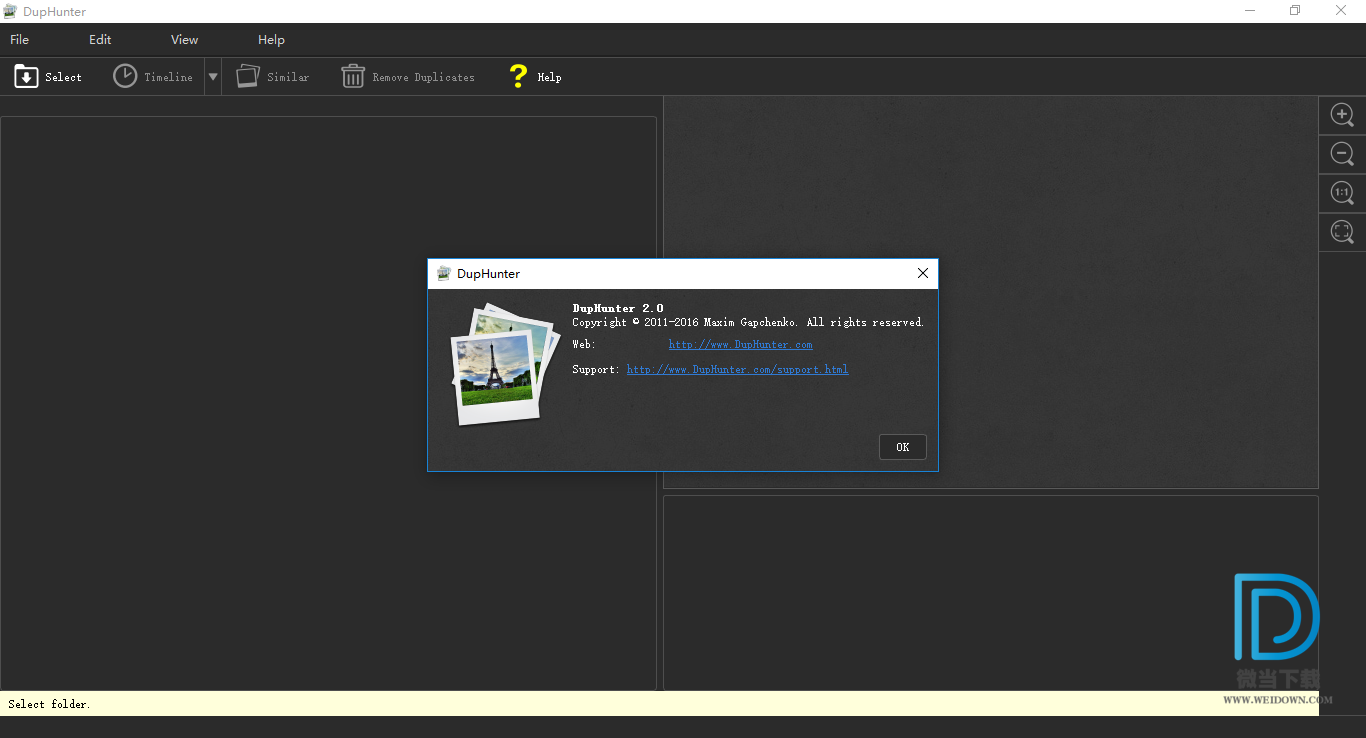Click the About dialog title bar icon
The image size is (1366, 738).
(x=444, y=273)
